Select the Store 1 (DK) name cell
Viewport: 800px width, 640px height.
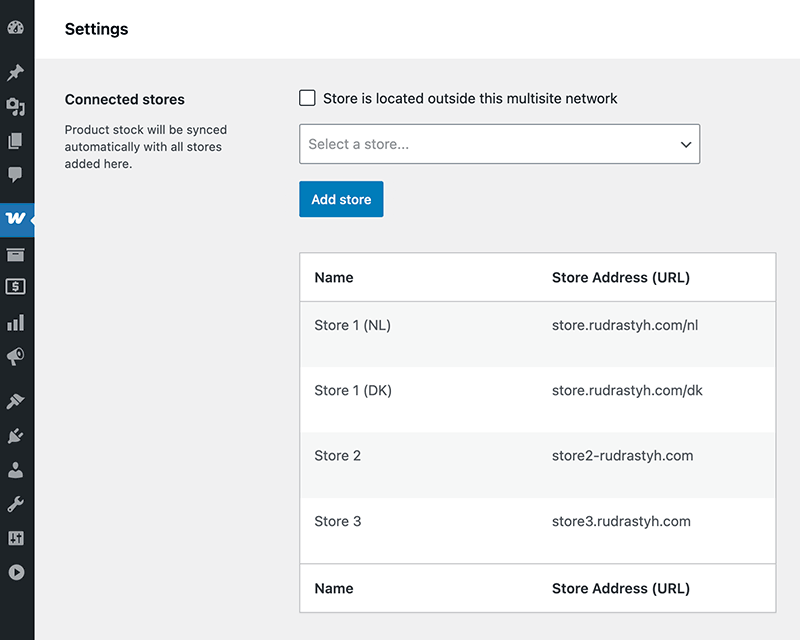pyautogui.click(x=353, y=390)
